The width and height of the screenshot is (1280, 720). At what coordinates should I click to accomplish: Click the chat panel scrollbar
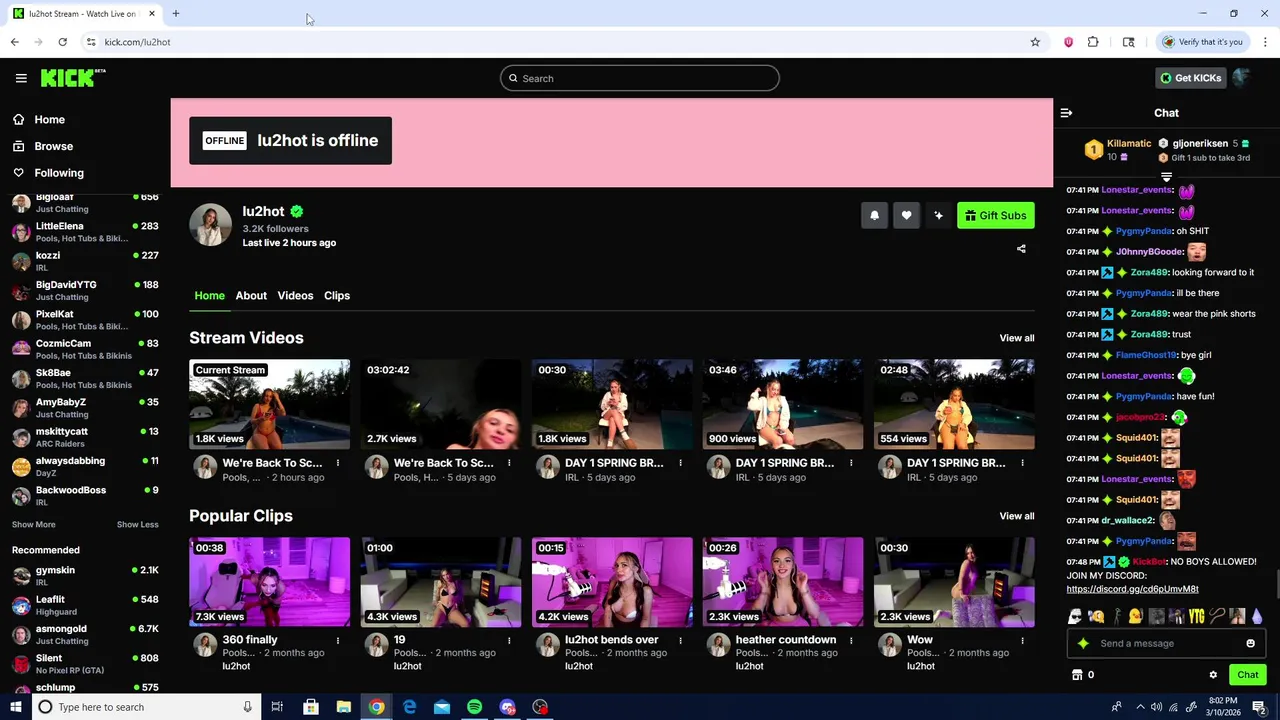click(x=1276, y=585)
